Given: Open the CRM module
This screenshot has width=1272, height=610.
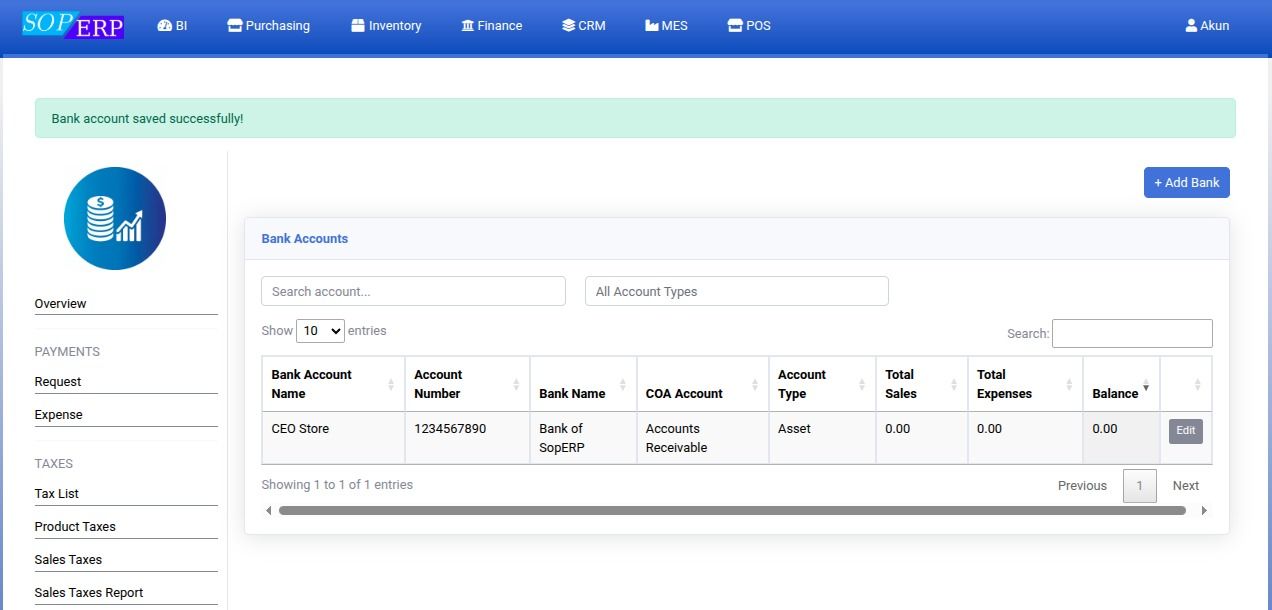Looking at the screenshot, I should (583, 26).
